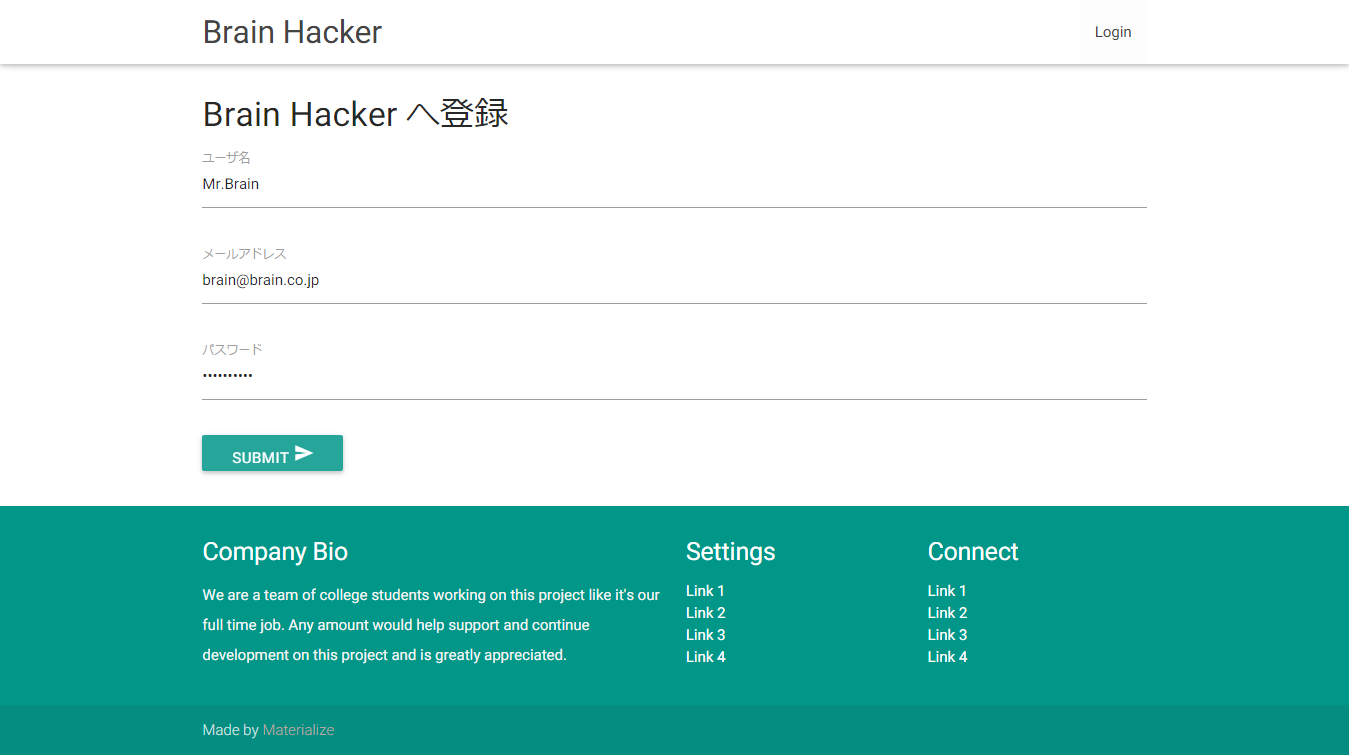Click the Company Bio heading

pos(275,552)
